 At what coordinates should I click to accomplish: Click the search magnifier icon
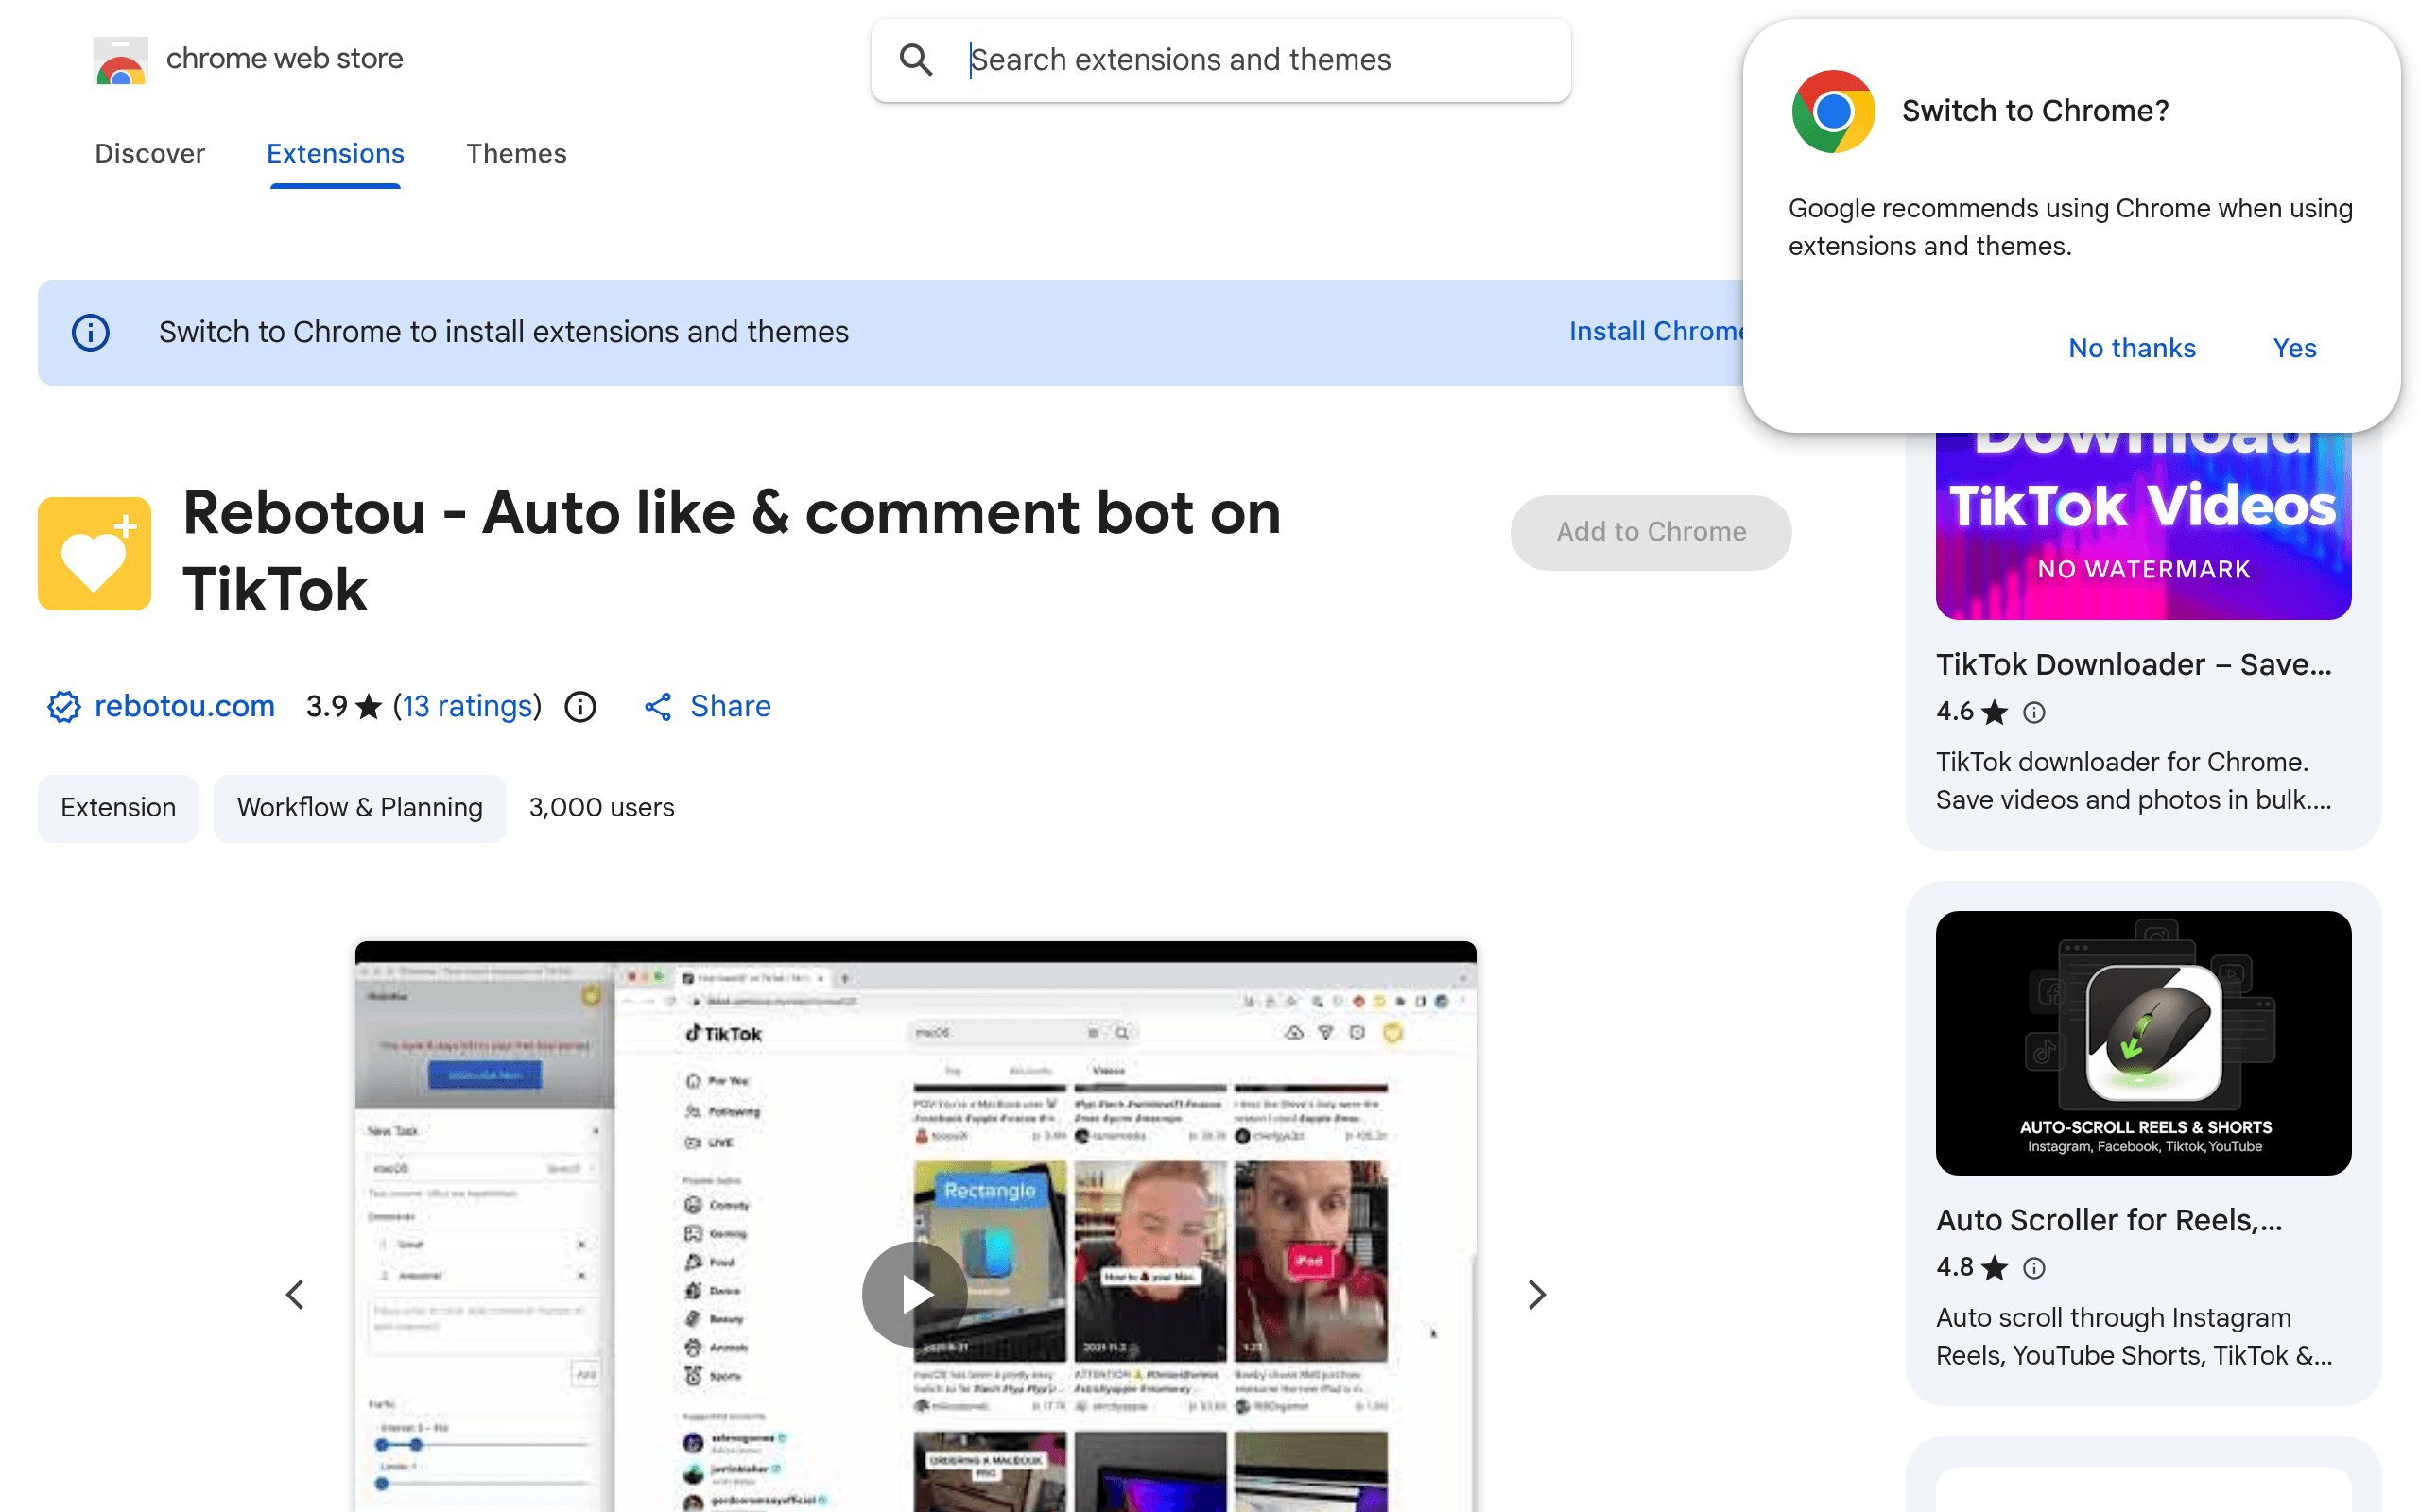916,60
